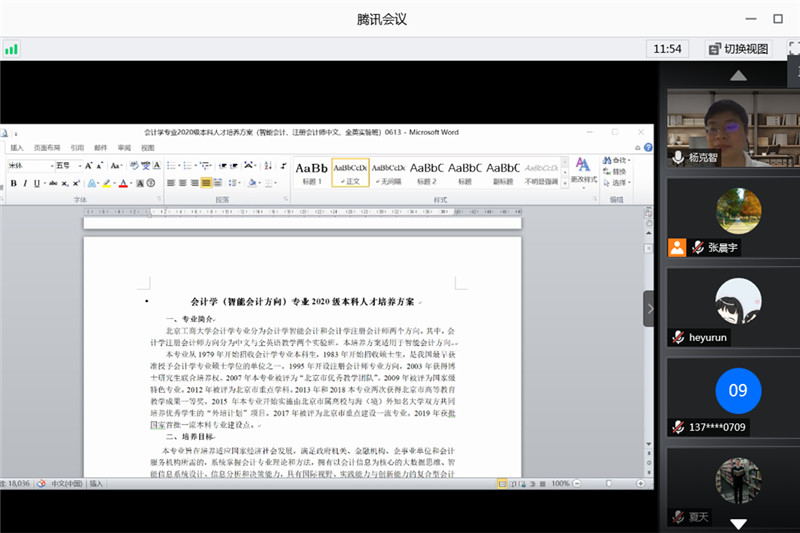The height and width of the screenshot is (533, 800).
Task: Select participant 09 avatar thumbnail
Action: (738, 390)
